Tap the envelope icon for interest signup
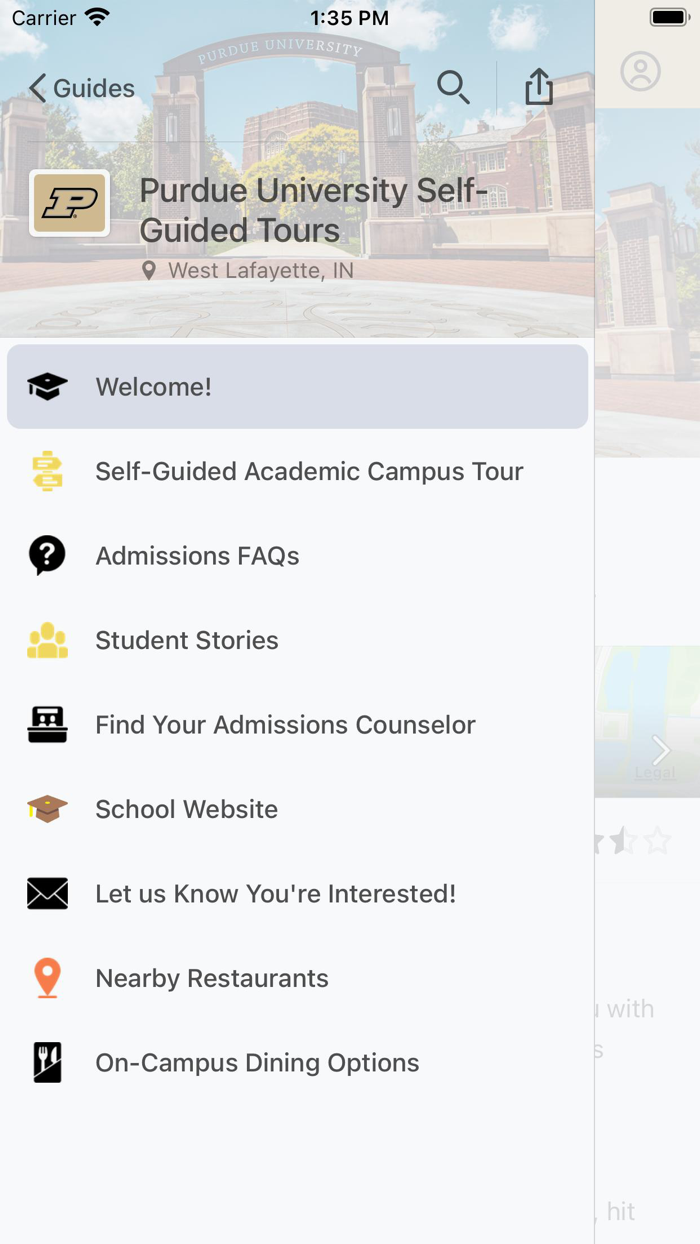 point(45,893)
